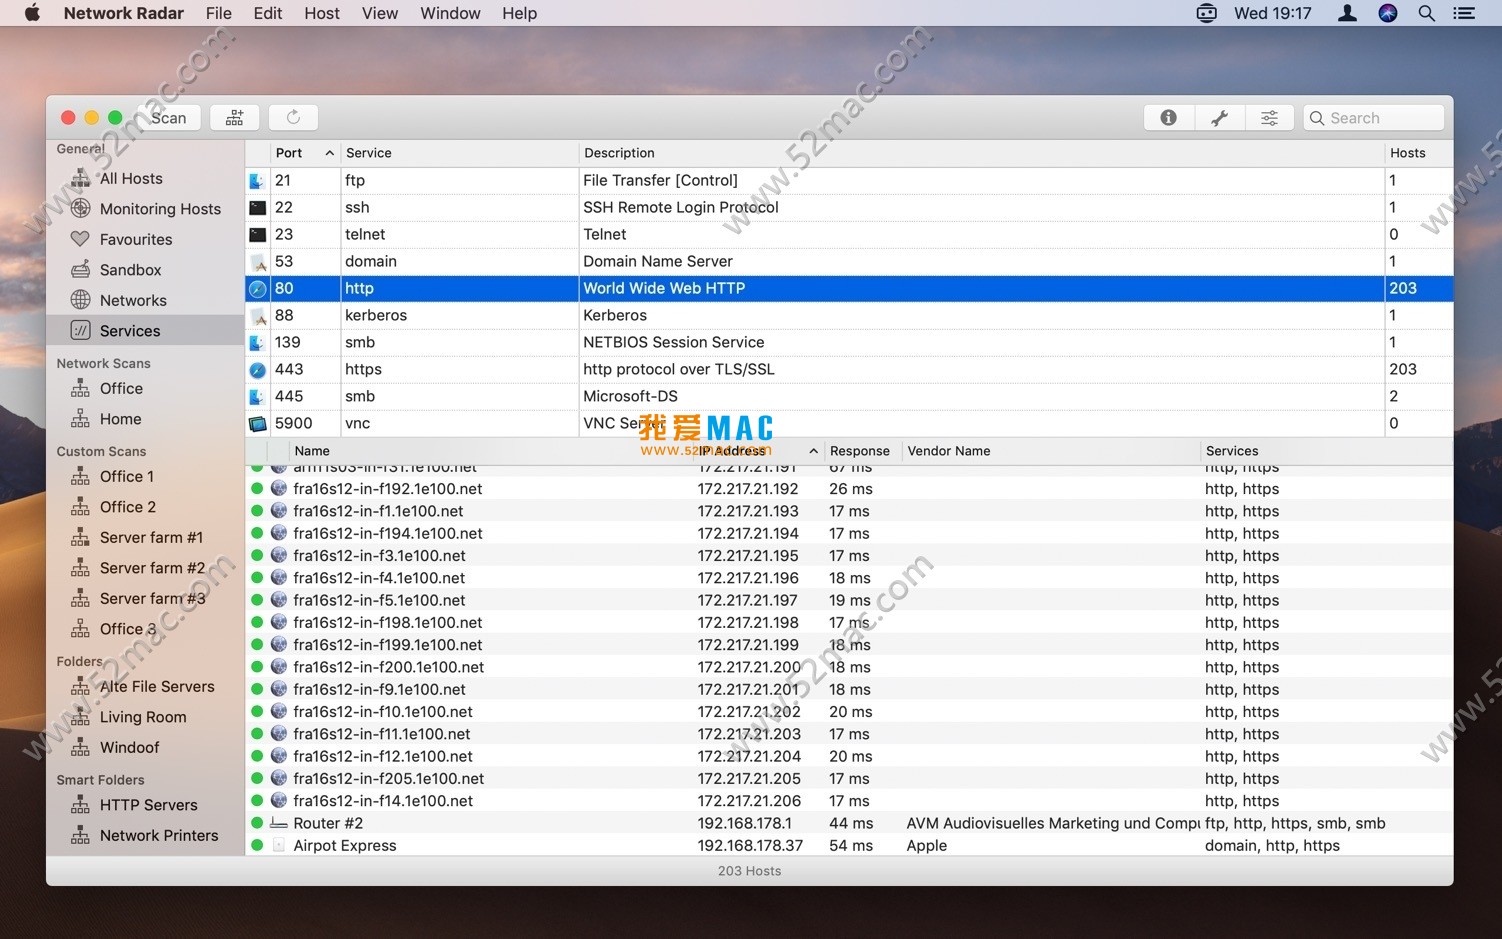Image resolution: width=1502 pixels, height=939 pixels.
Task: Sort by Port column header
Action: coord(289,153)
